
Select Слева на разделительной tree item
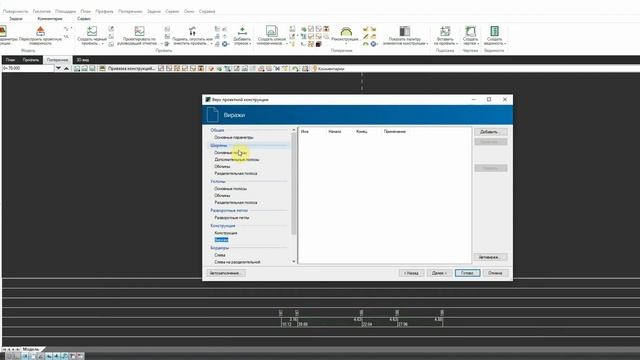click(237, 262)
